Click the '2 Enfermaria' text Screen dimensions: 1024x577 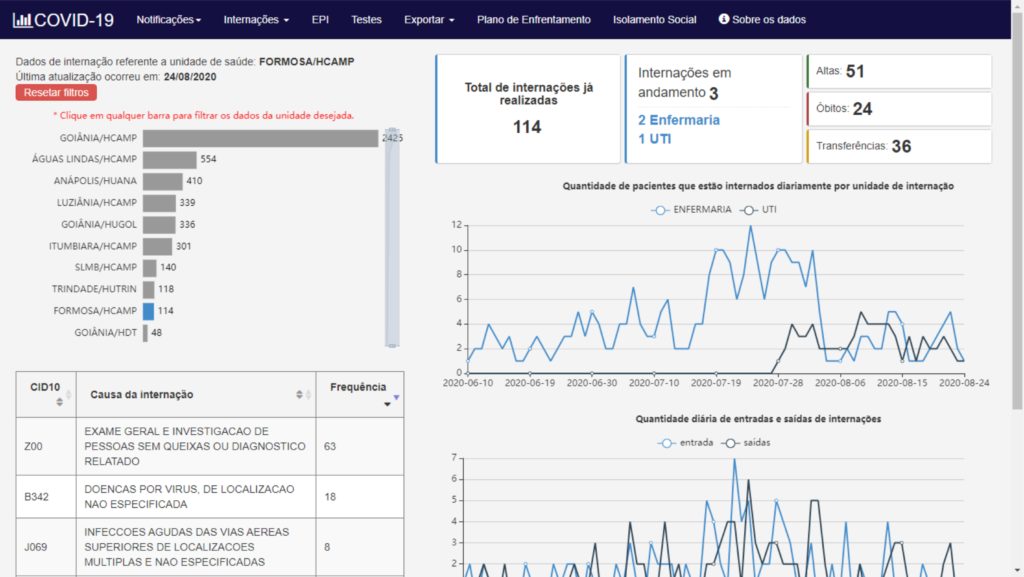pyautogui.click(x=679, y=120)
